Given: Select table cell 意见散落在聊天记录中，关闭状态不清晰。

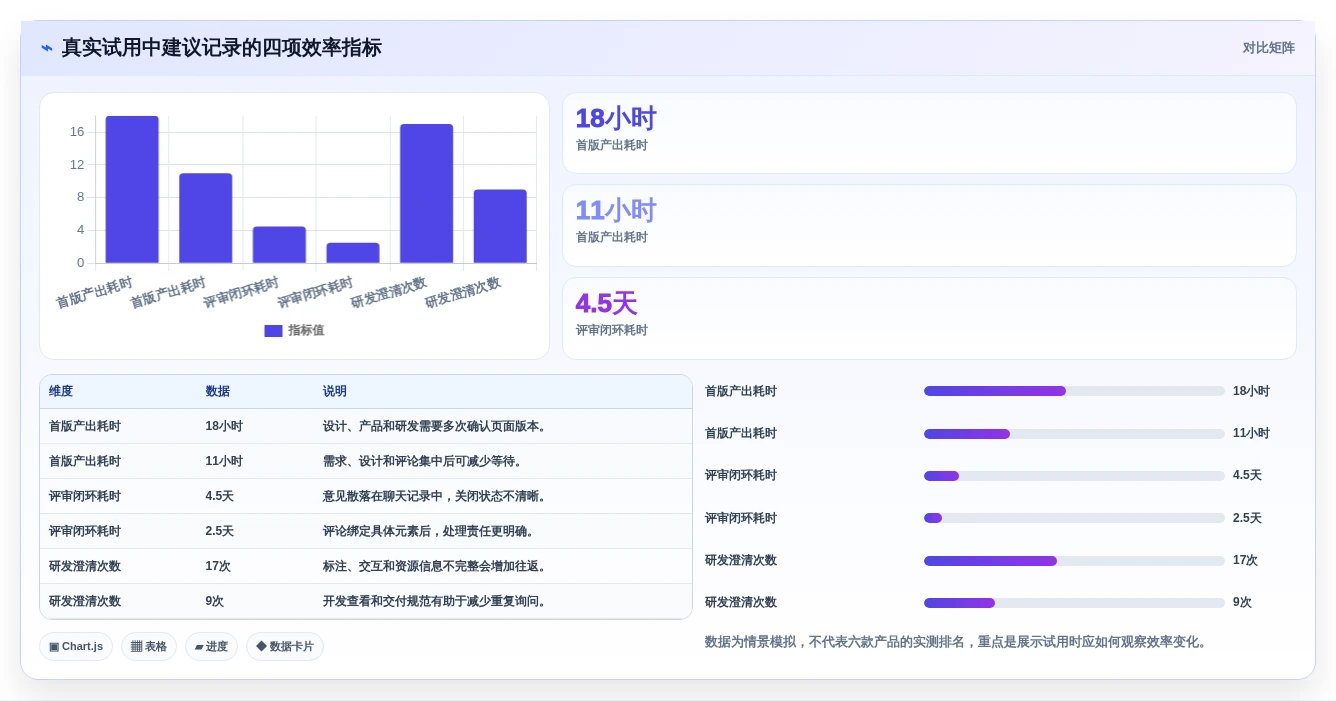Looking at the screenshot, I should [x=436, y=496].
